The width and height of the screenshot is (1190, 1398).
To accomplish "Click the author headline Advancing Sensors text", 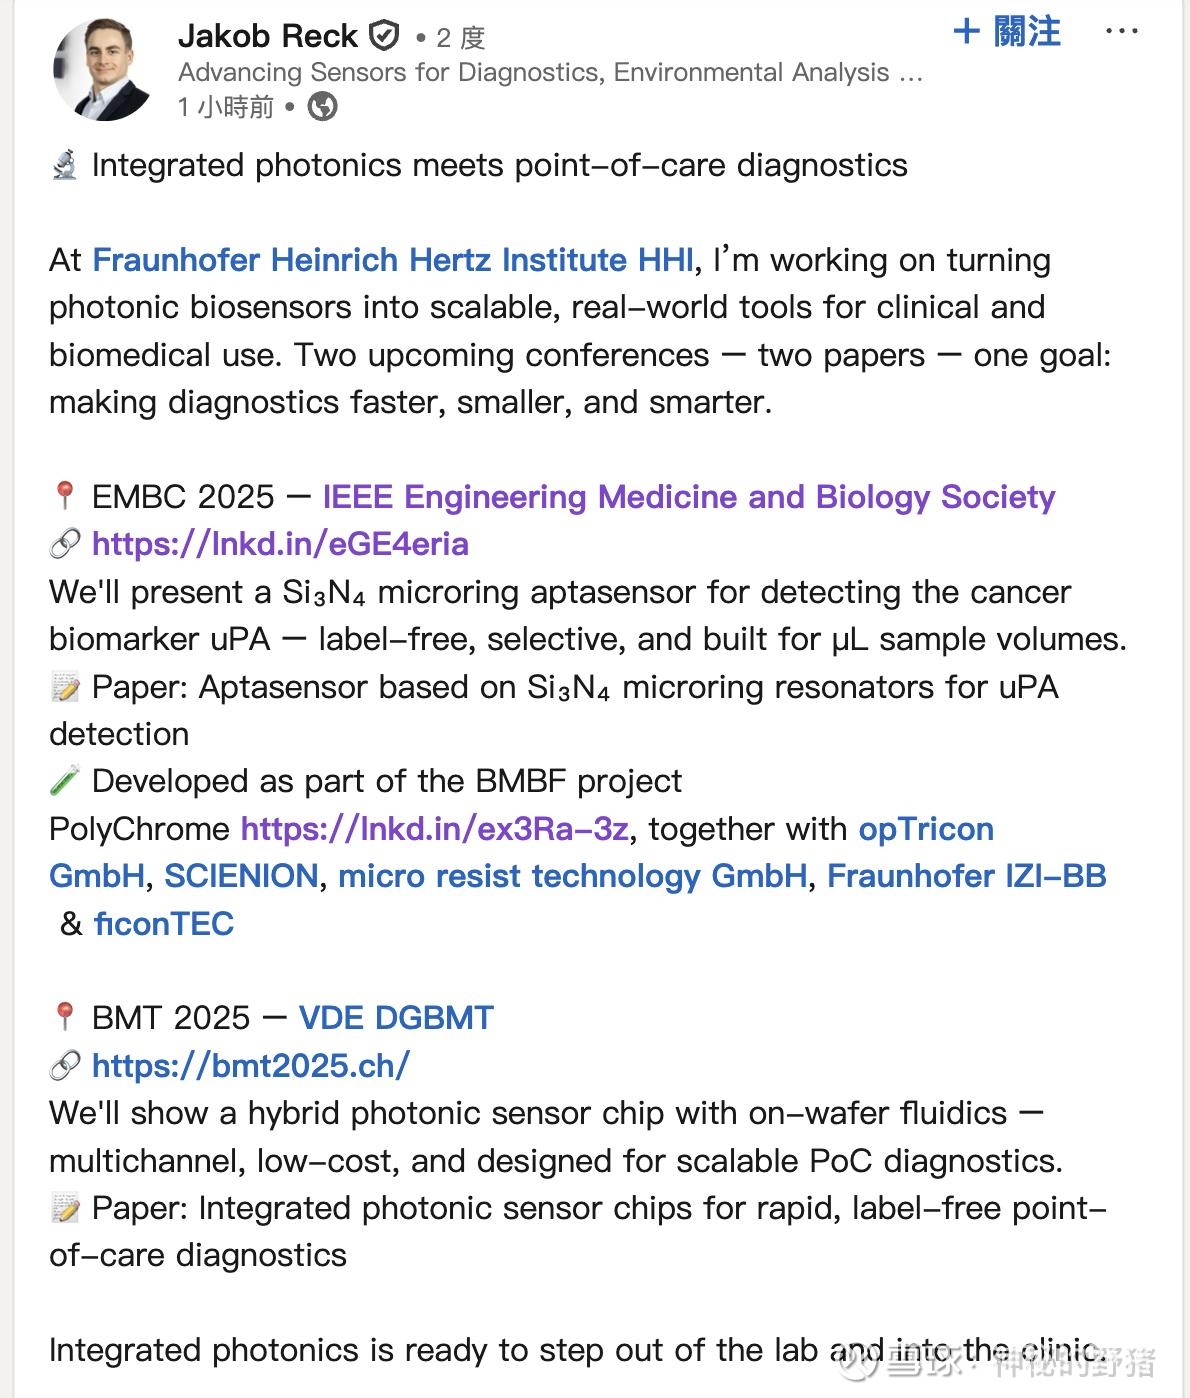I will point(550,72).
